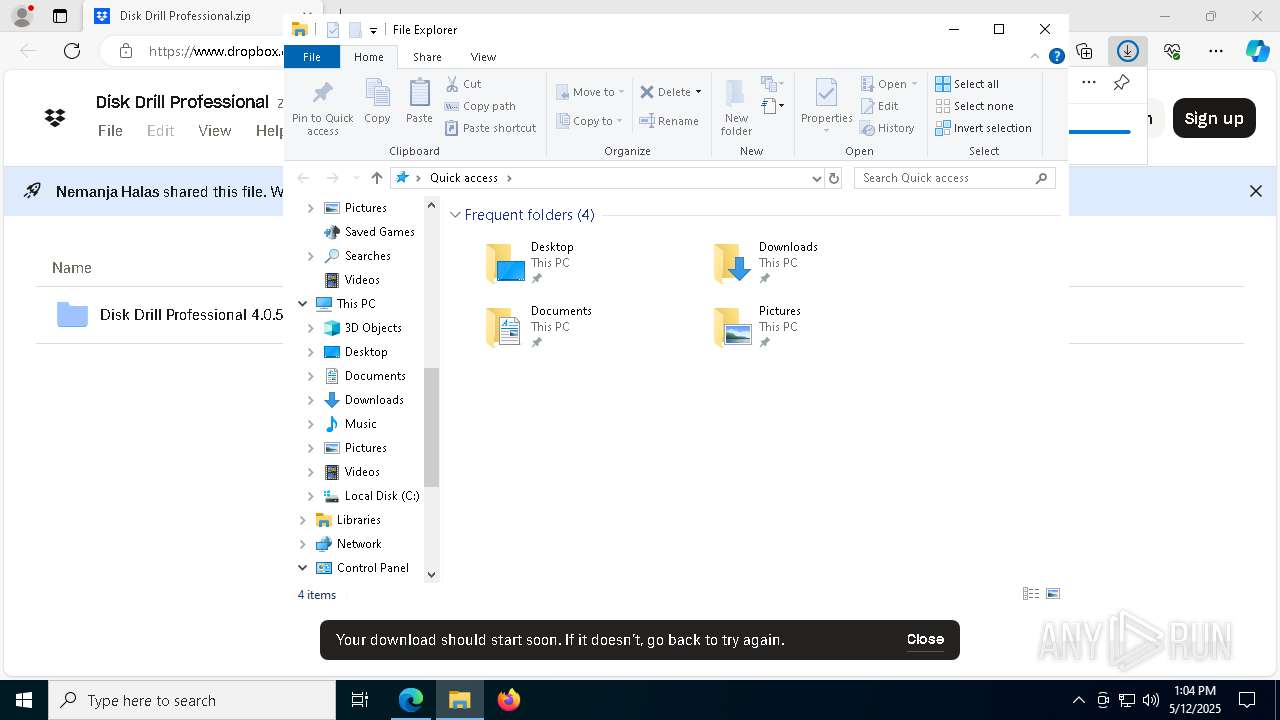Click Pin to Quick access in ribbon
1280x720 pixels.
[322, 108]
